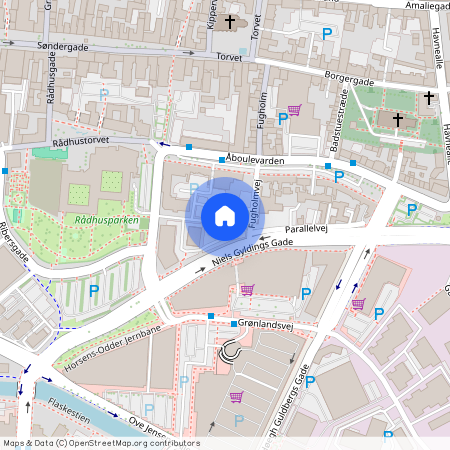Click the parking P next to Fugholm cart
450x450 pixels.
283,119
